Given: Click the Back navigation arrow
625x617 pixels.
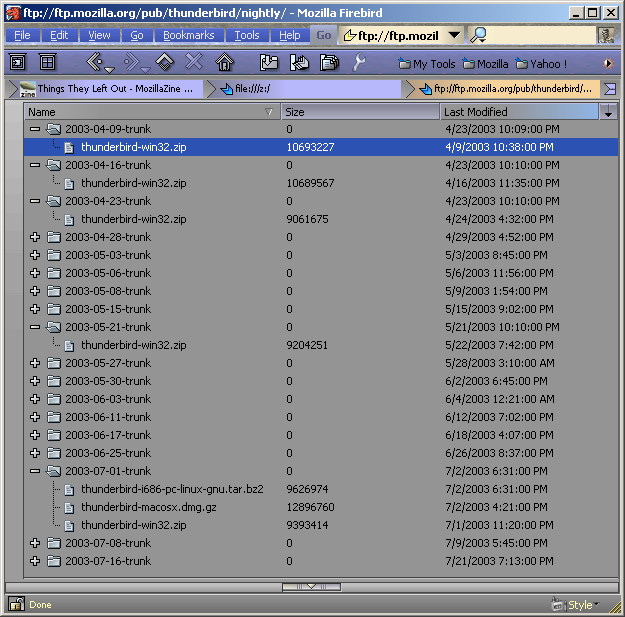Looking at the screenshot, I should point(95,63).
